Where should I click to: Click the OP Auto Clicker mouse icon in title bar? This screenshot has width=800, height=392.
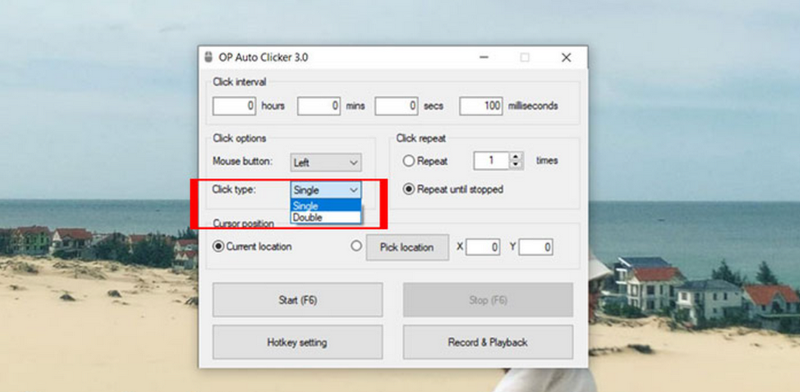click(x=208, y=57)
